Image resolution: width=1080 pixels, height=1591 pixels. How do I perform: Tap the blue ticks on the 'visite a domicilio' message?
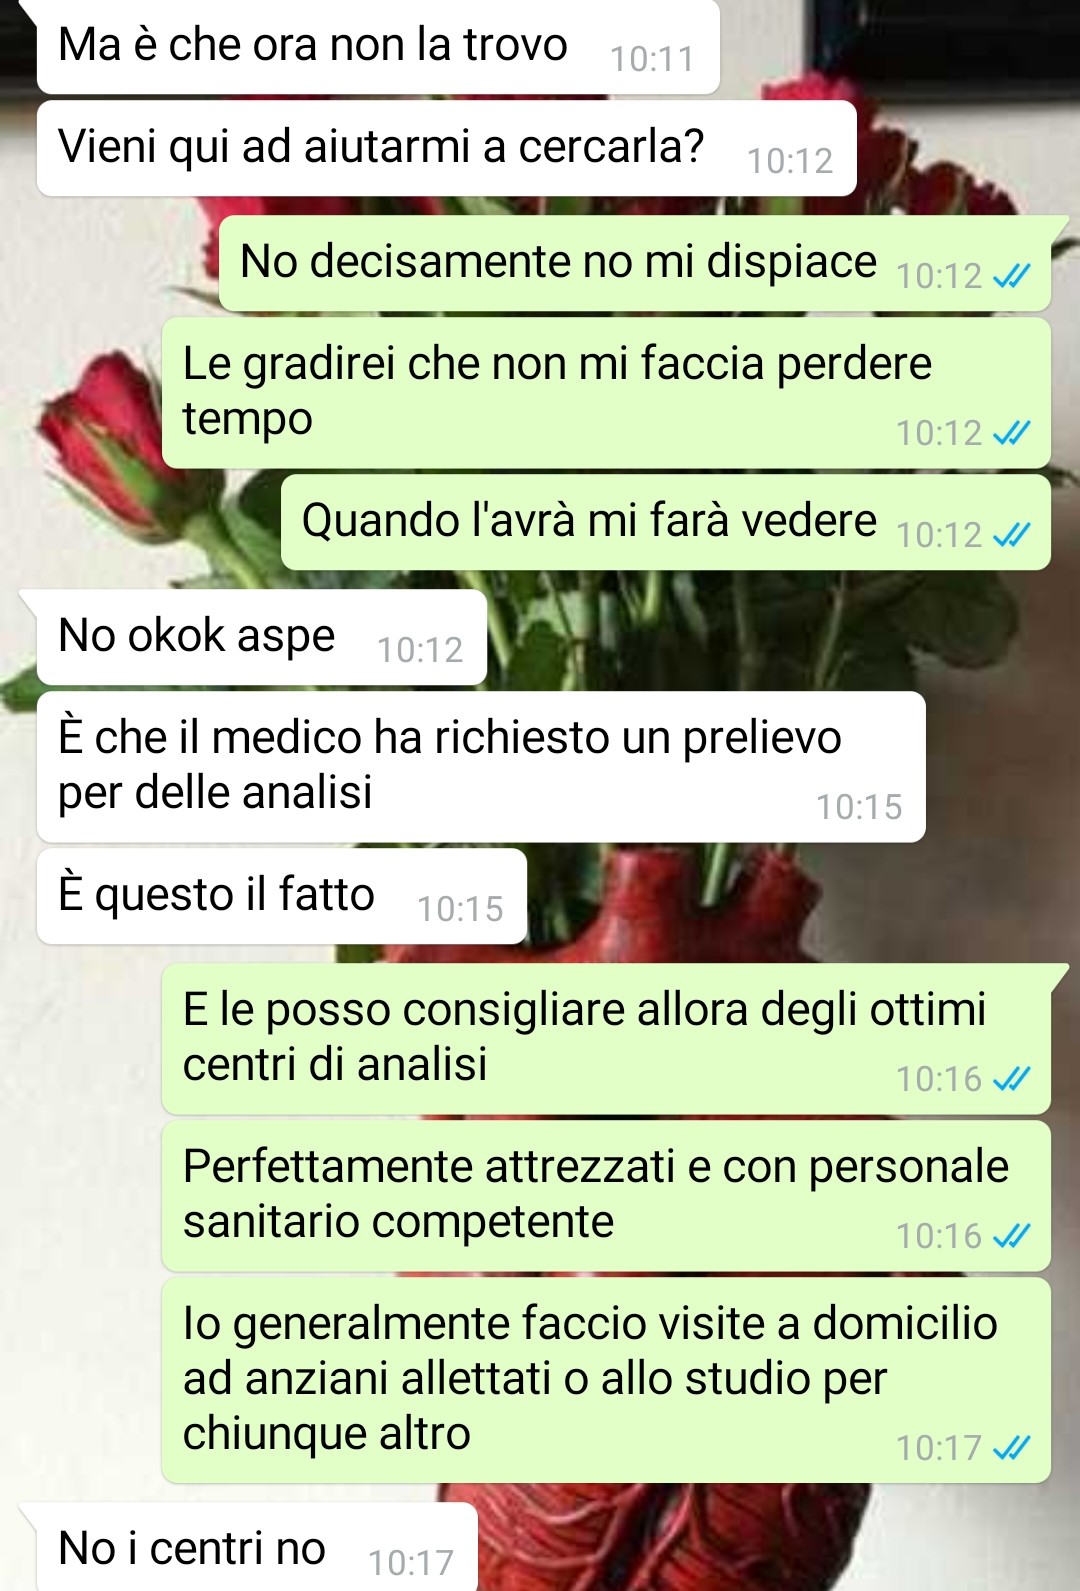1011,1448
